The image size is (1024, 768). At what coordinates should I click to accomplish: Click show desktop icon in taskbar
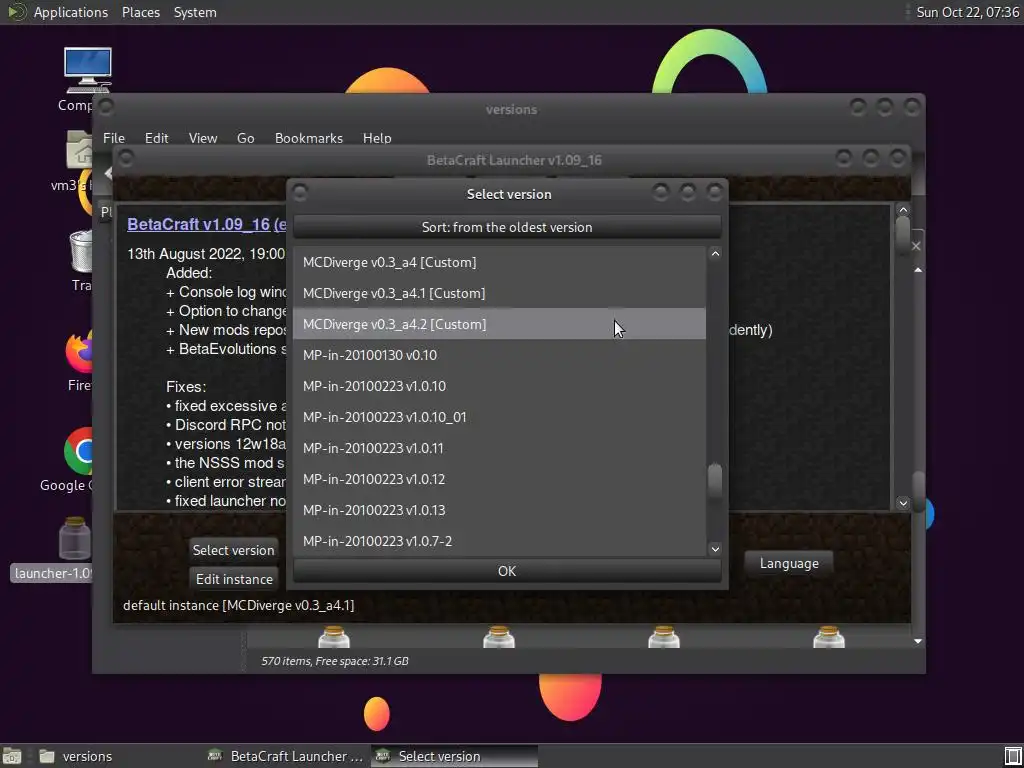[x=12, y=756]
